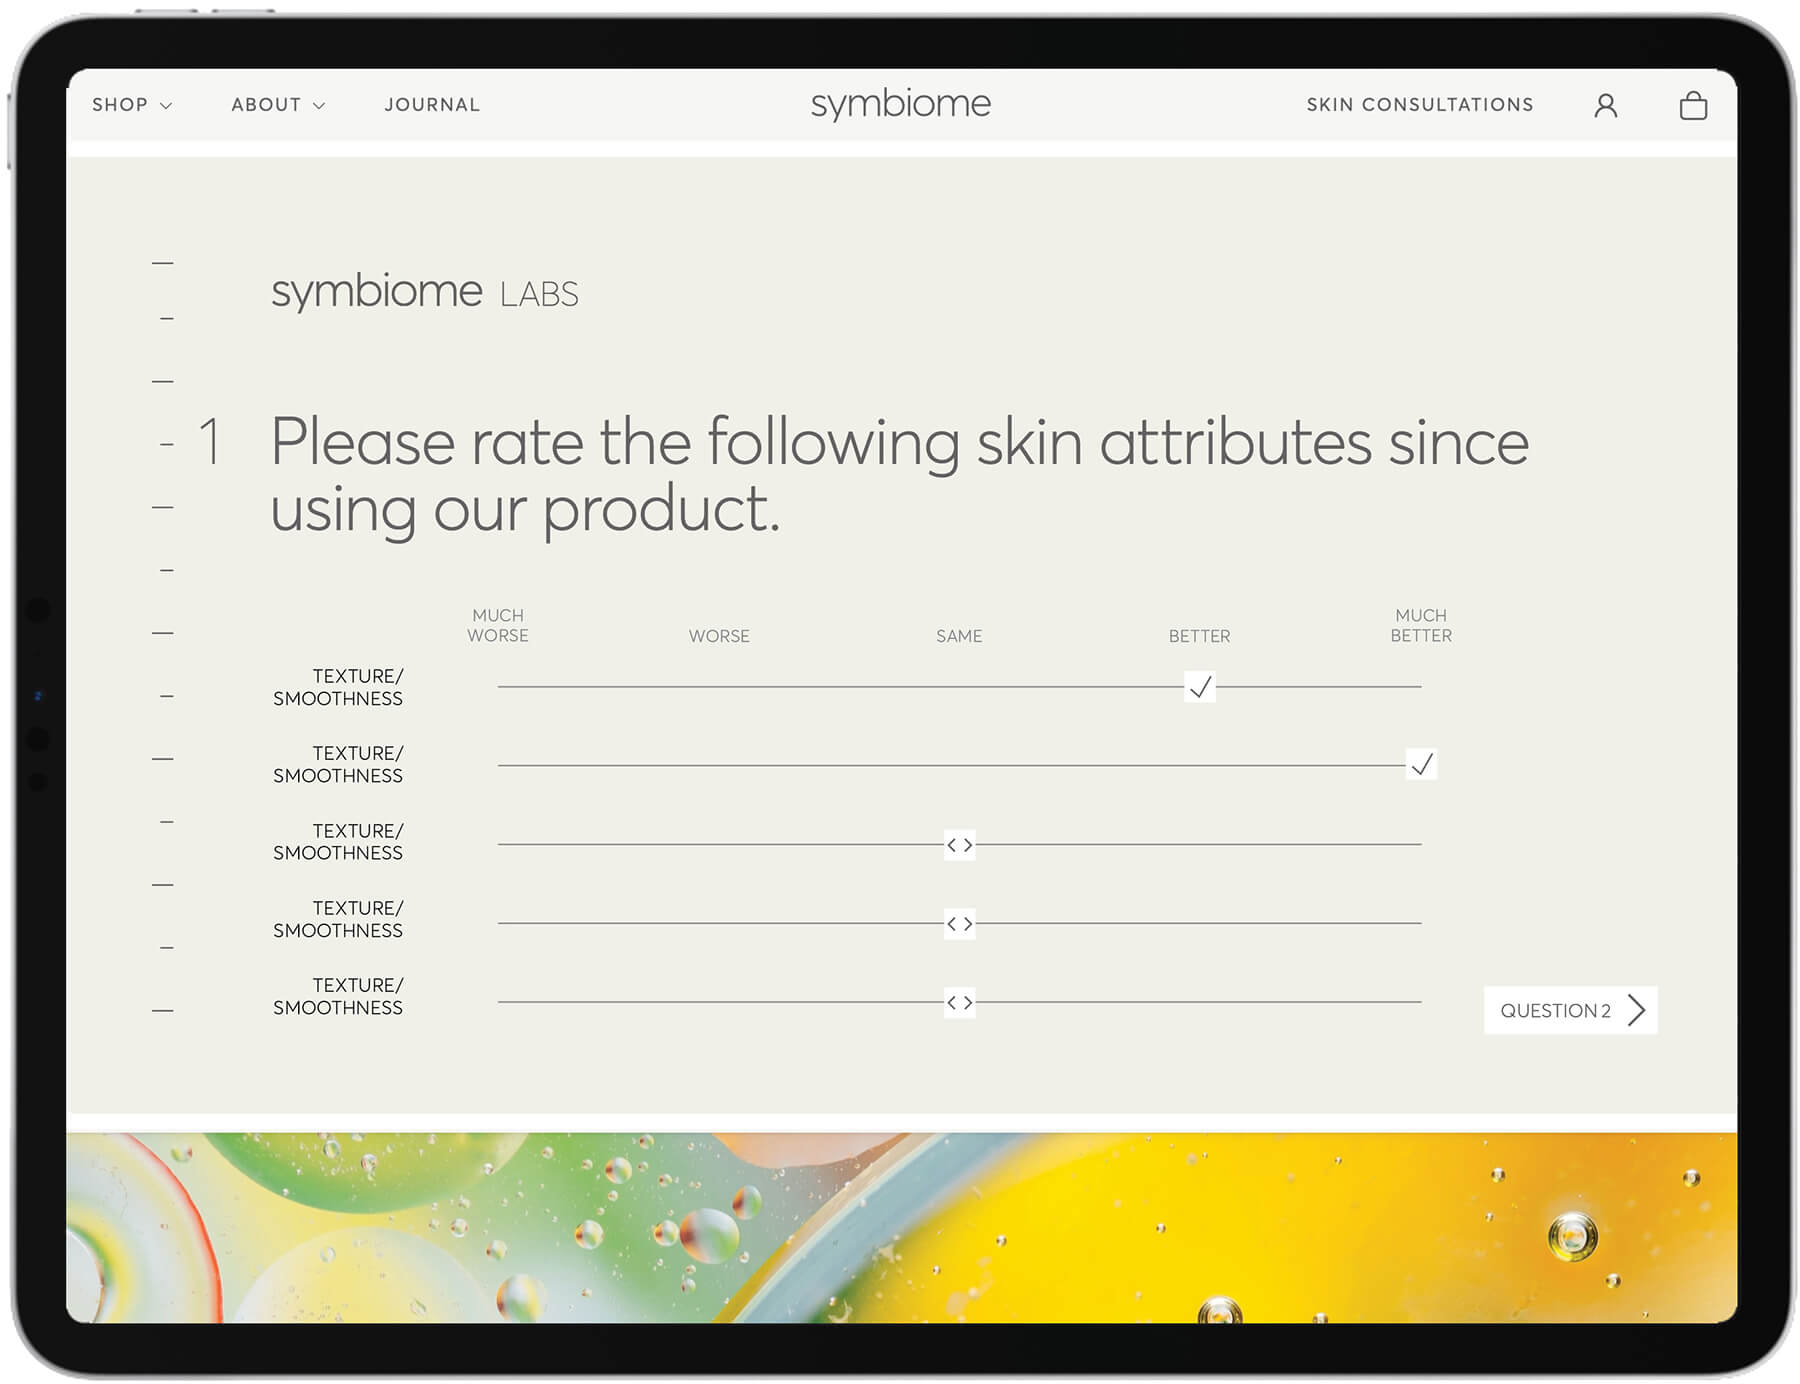Go to QUESTION 2 button
Image resolution: width=1800 pixels, height=1384 pixels.
[1570, 1010]
